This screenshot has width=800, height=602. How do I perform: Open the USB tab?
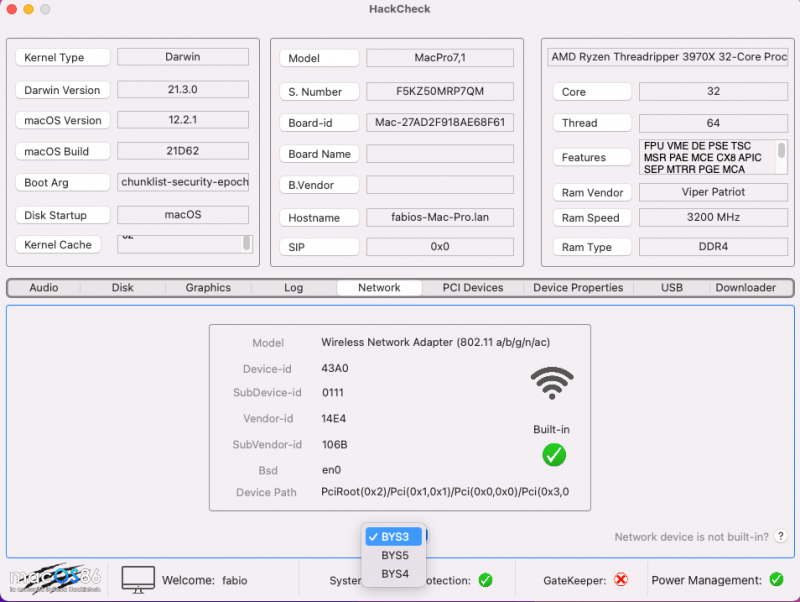[671, 288]
